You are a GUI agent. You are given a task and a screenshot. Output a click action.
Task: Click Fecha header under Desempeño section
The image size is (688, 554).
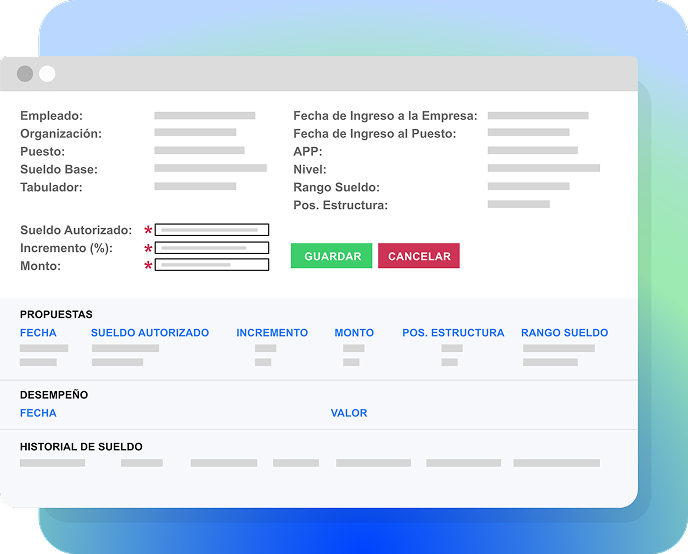point(38,413)
